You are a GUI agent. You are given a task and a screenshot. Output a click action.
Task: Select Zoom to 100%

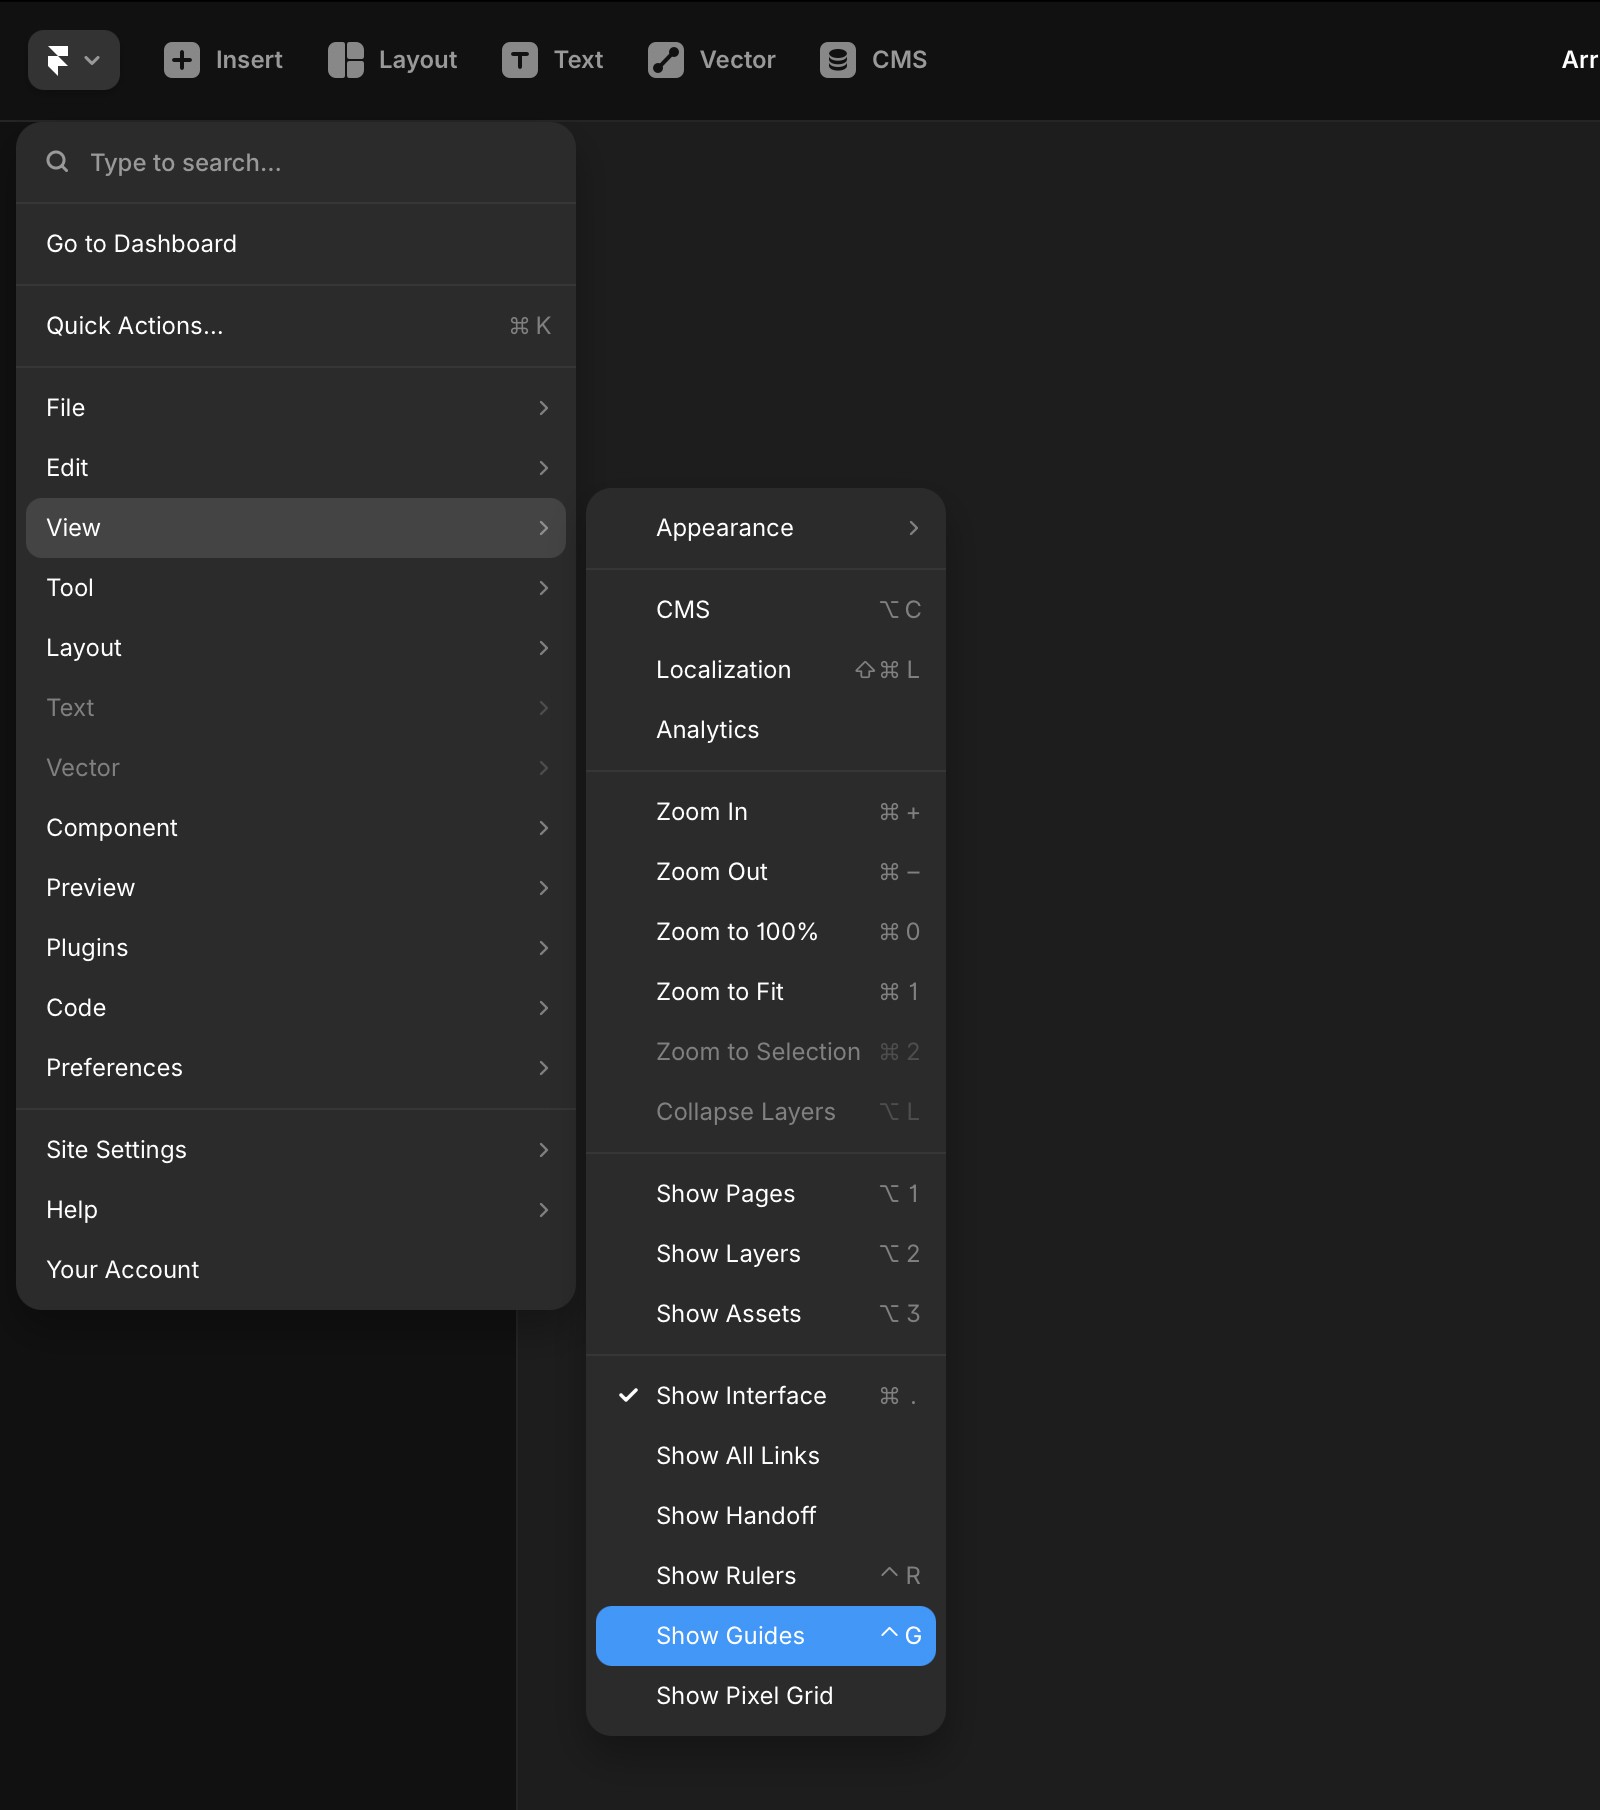766,932
